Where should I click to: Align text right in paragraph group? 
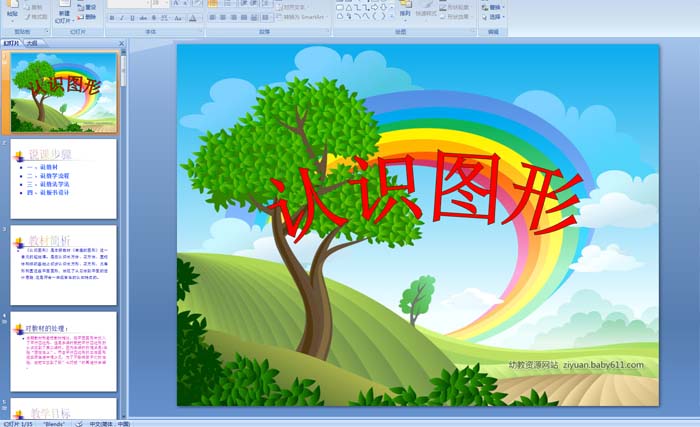click(233, 17)
